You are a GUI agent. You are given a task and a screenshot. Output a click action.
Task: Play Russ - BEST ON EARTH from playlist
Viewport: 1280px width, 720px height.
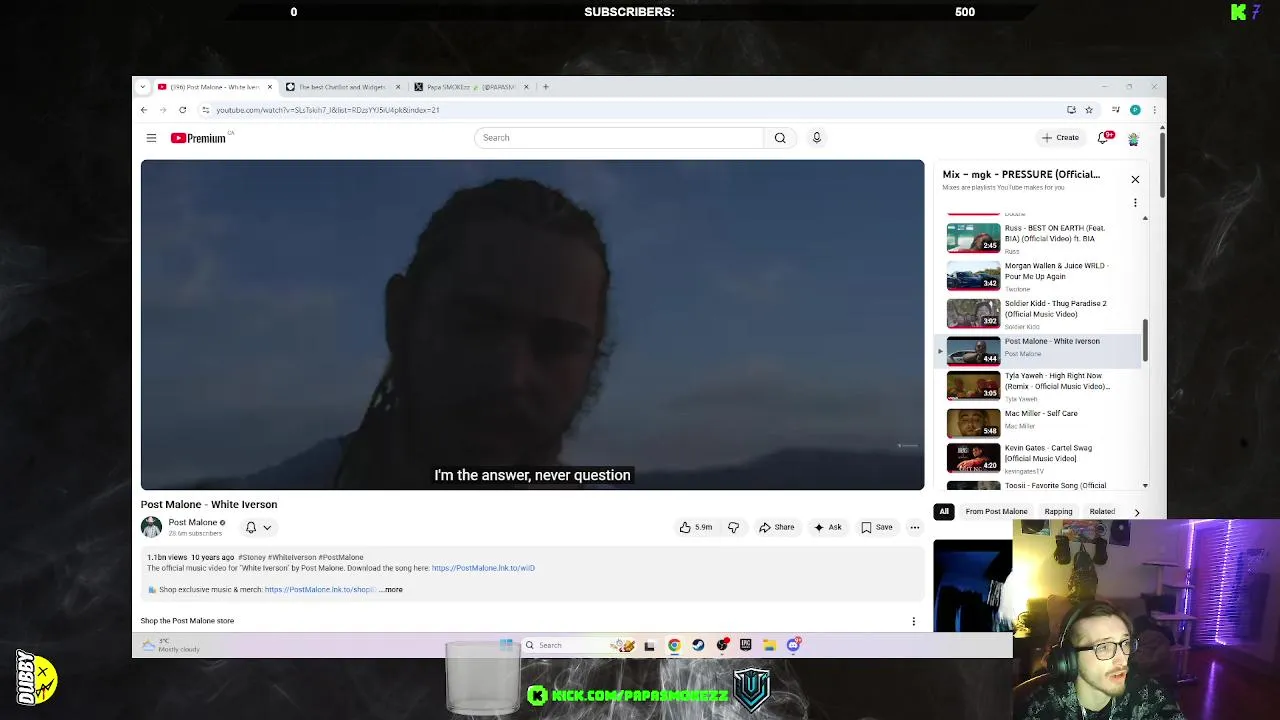point(1040,238)
